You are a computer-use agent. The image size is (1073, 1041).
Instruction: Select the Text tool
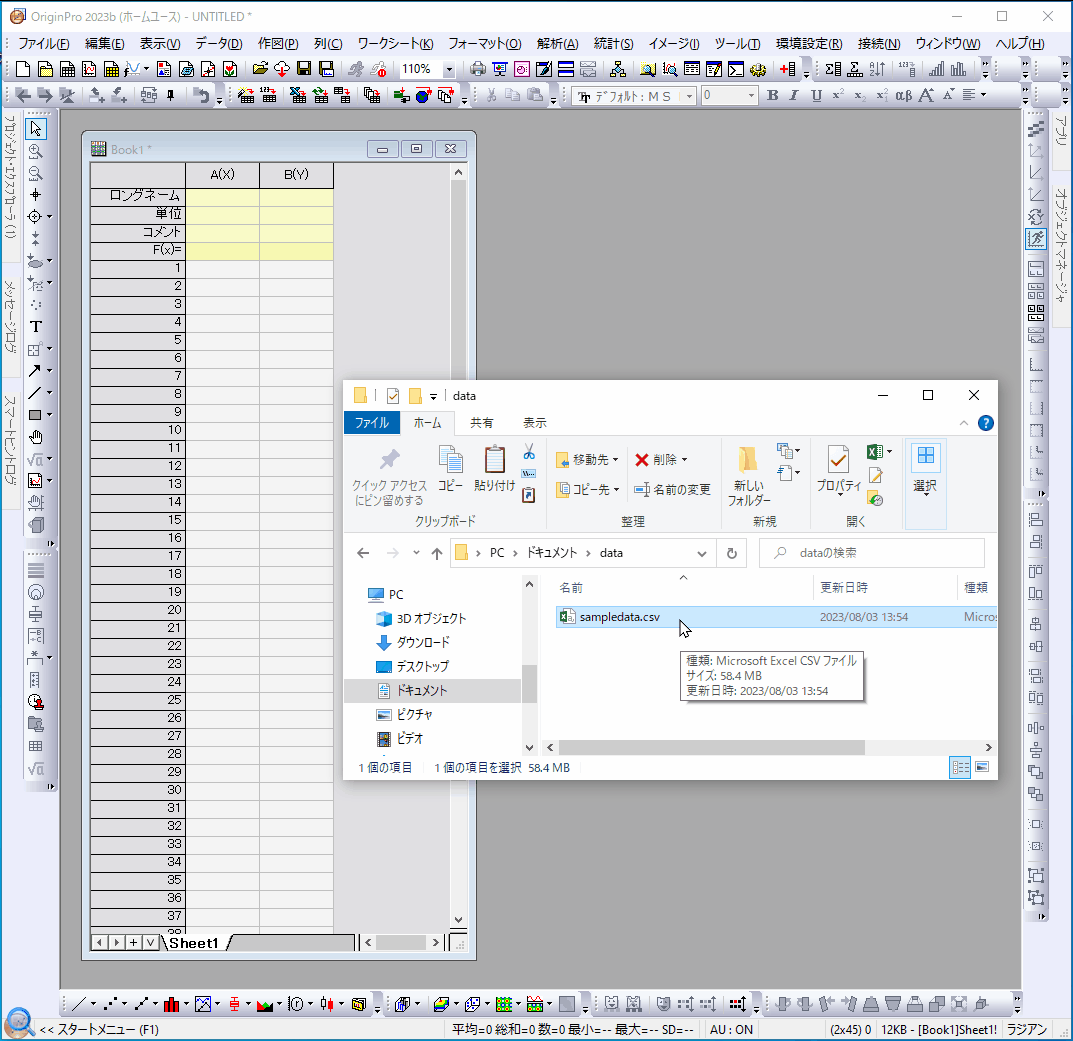(x=36, y=327)
